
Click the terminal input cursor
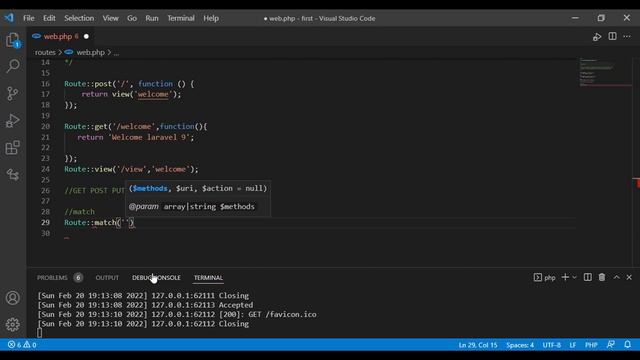39,333
